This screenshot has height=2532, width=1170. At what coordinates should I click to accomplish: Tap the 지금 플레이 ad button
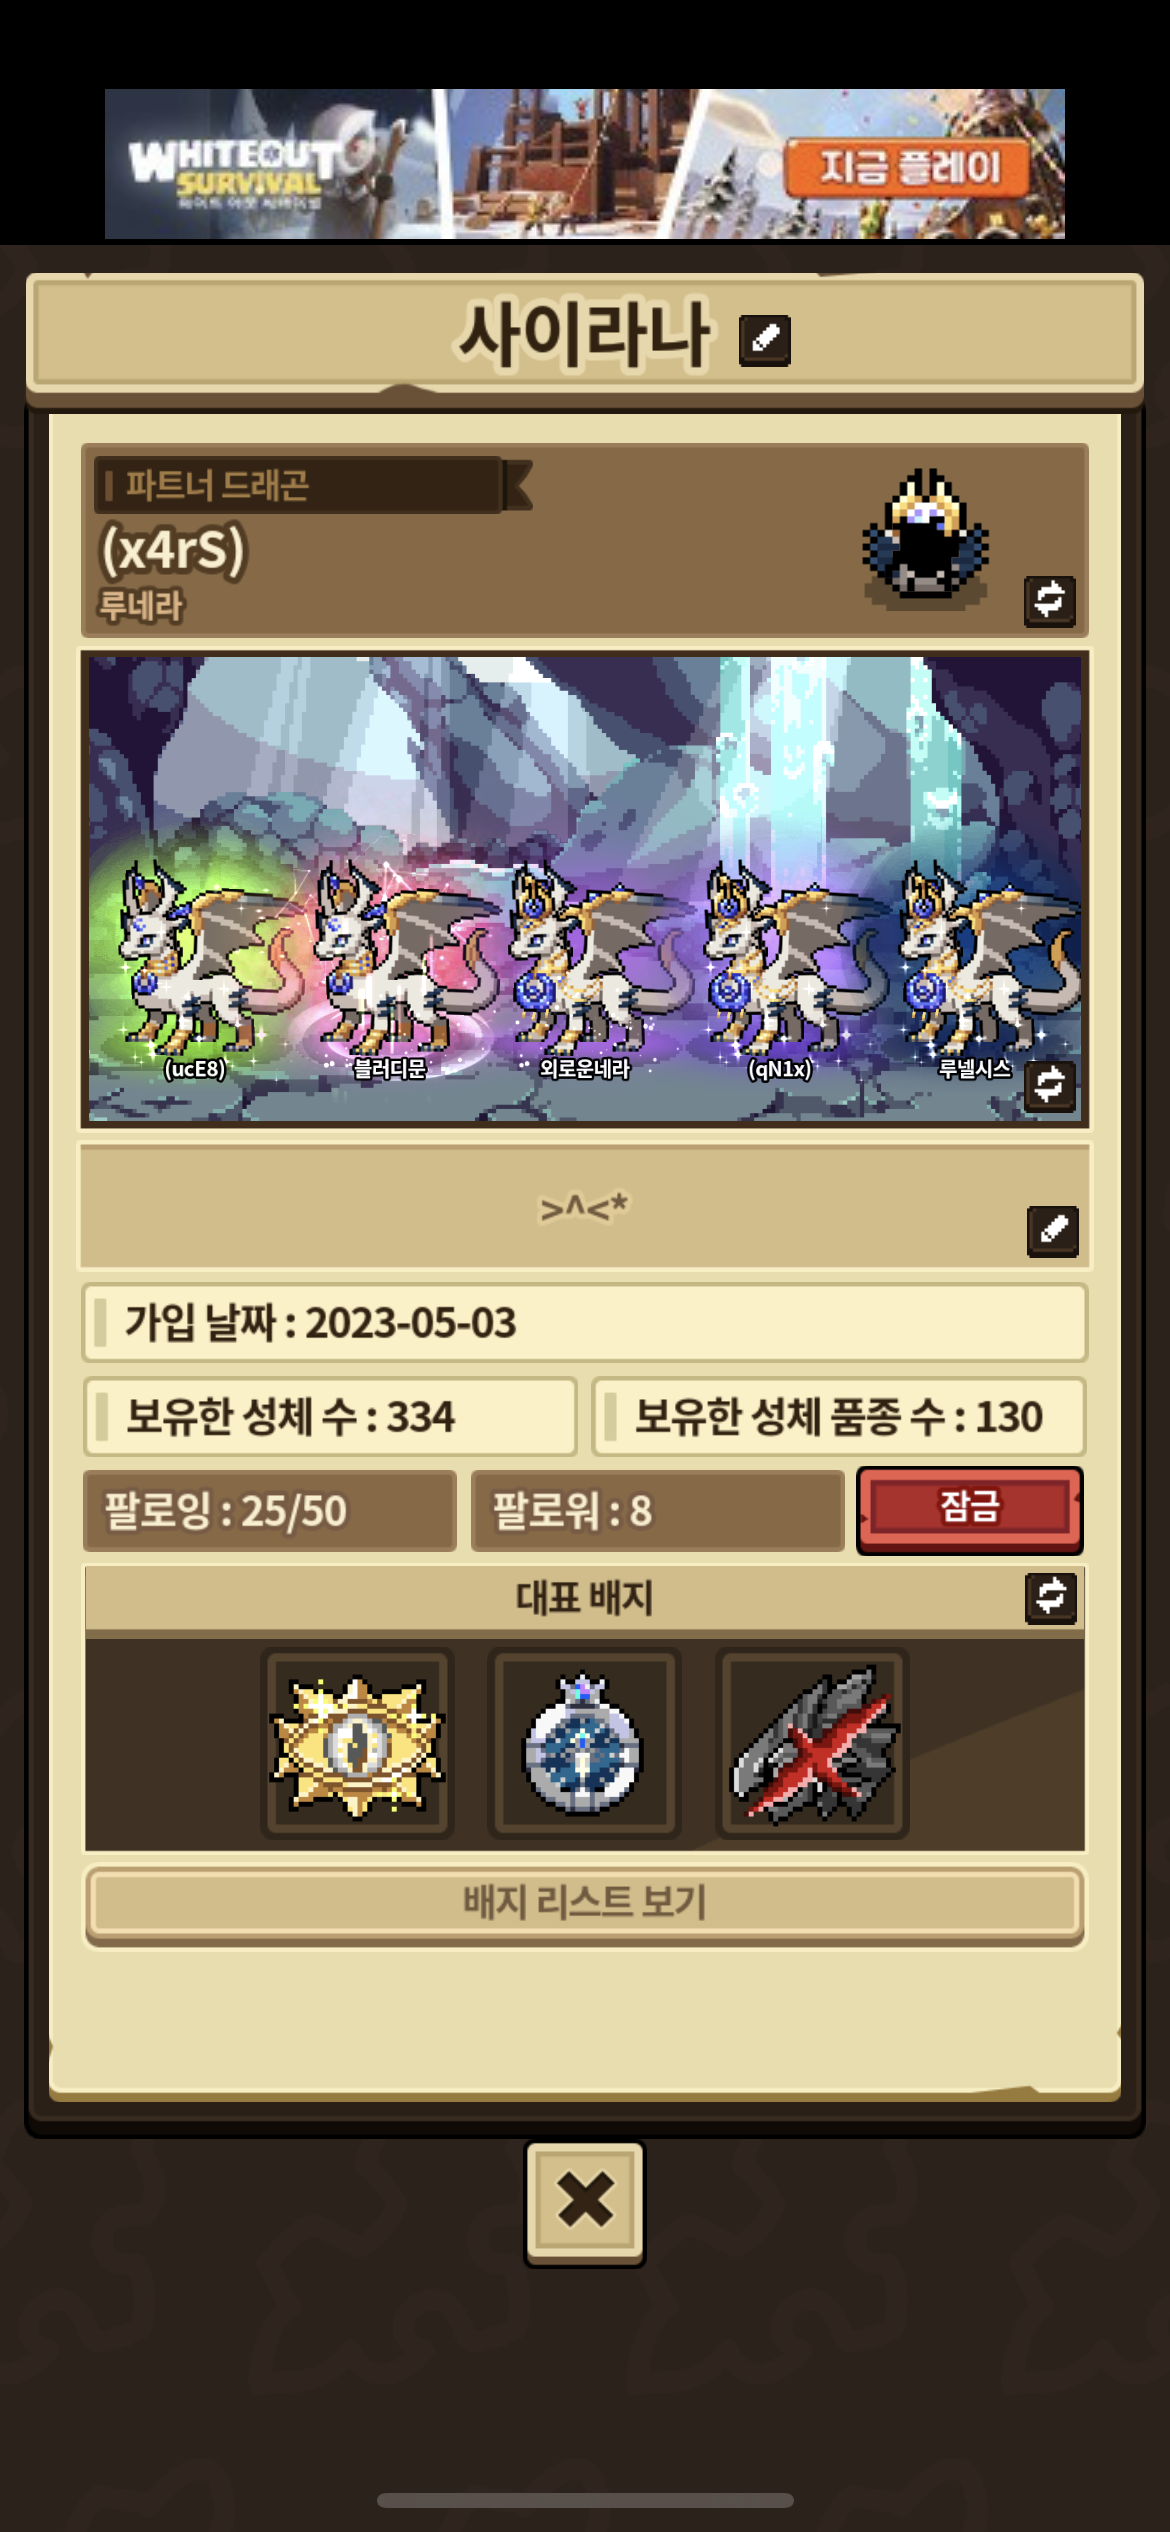coord(909,167)
